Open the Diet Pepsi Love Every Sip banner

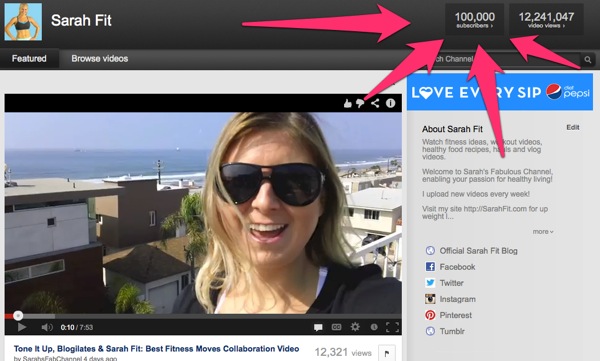pyautogui.click(x=500, y=92)
